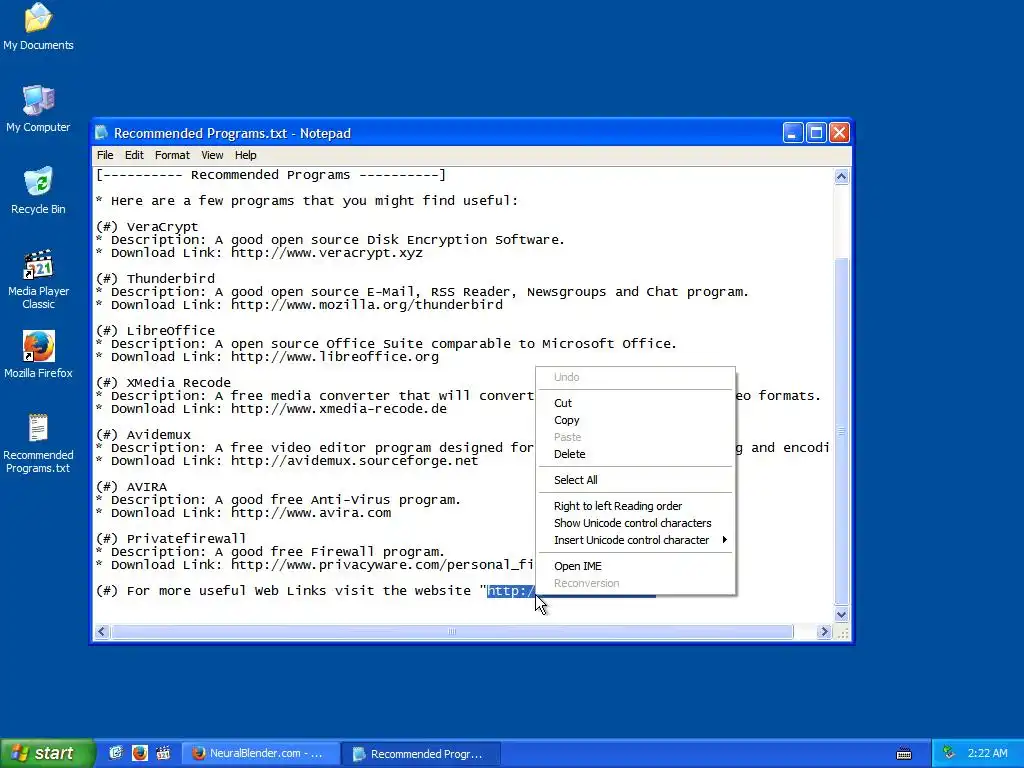Click the vertical scrollbar thumb
Screen dimensions: 1024x768
[841, 431]
